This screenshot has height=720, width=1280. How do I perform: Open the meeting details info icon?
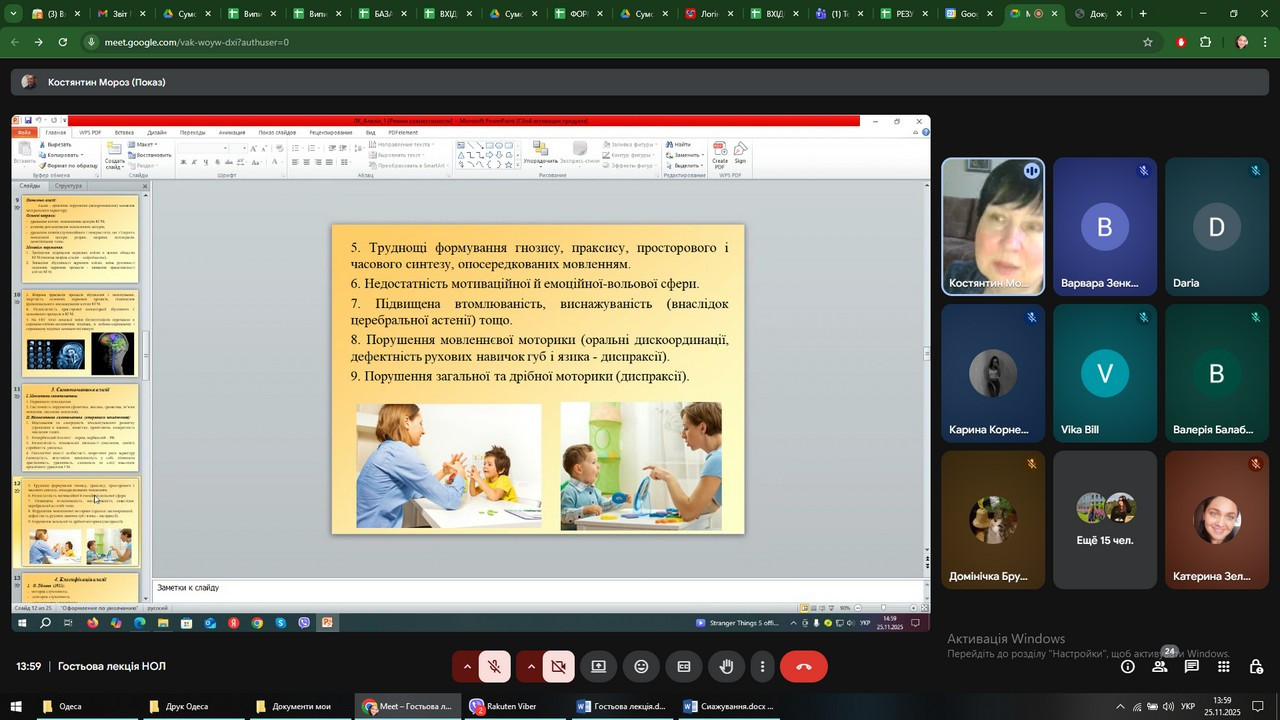coord(1127,666)
